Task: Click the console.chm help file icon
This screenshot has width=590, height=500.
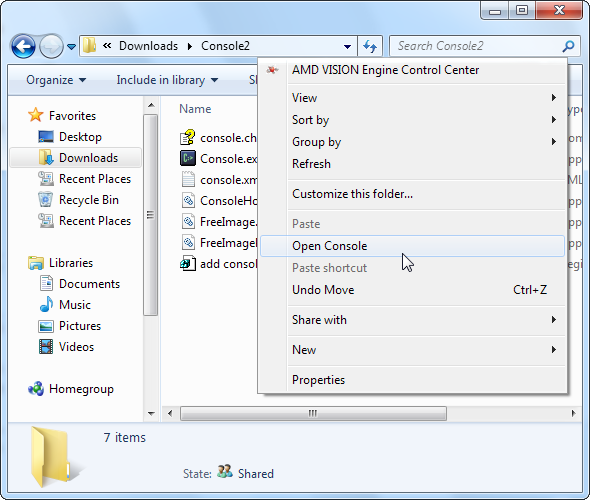Action: tap(188, 137)
